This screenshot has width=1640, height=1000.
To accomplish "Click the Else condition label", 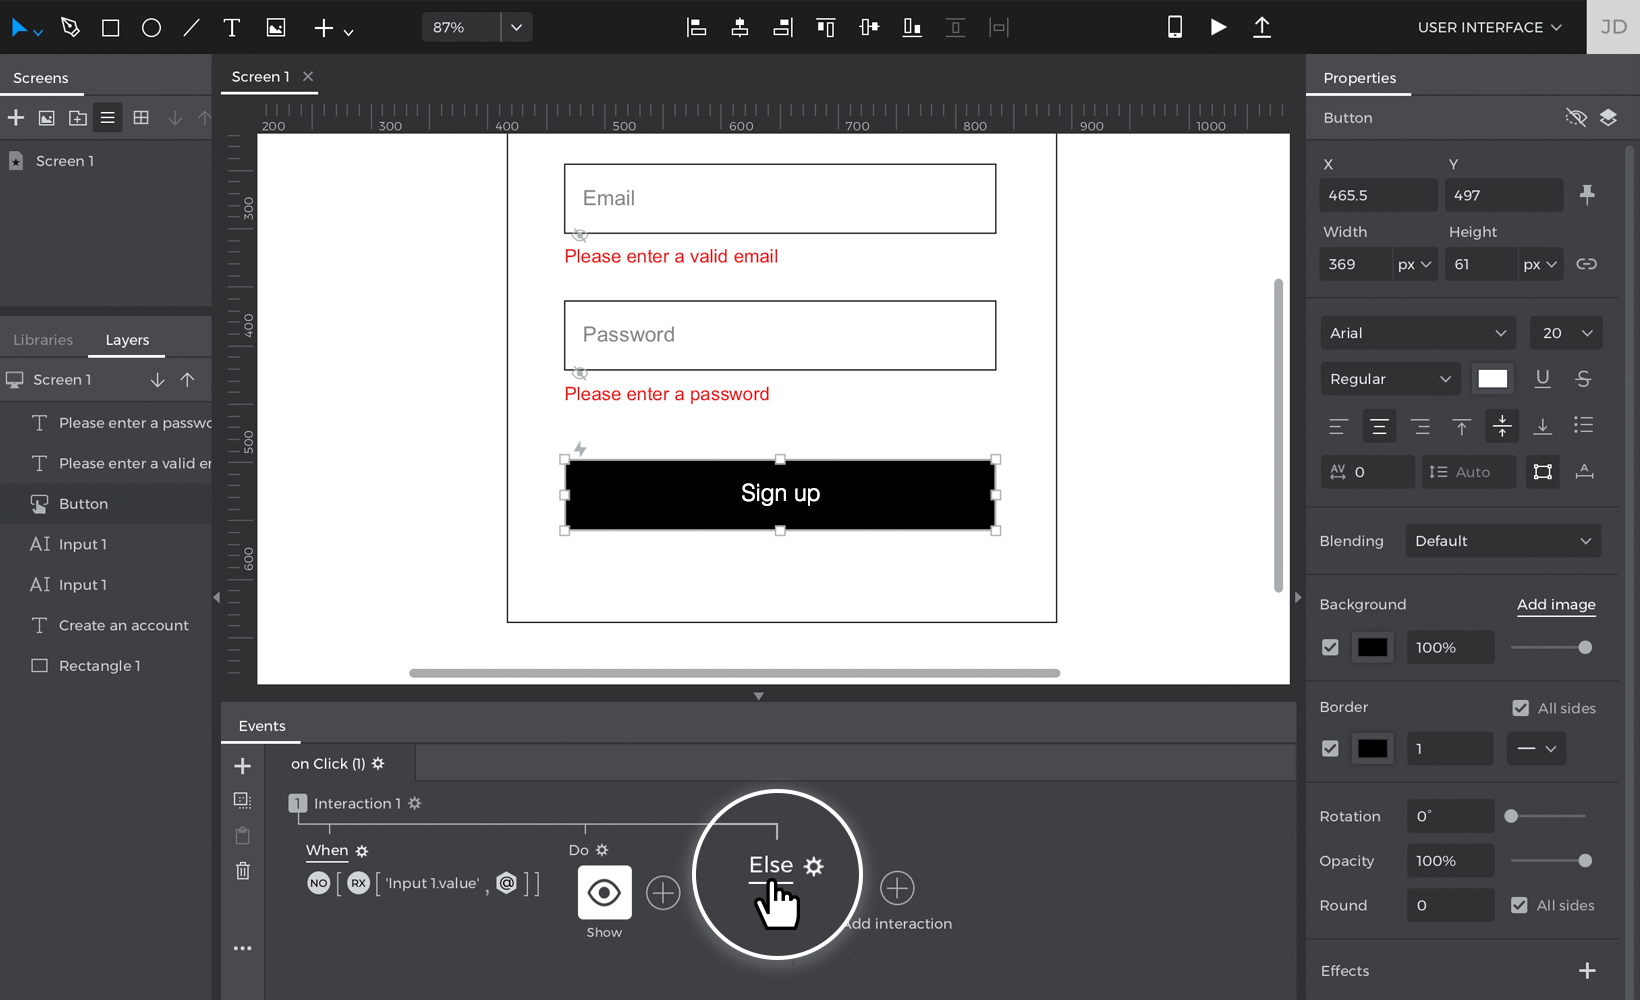I will click(771, 865).
